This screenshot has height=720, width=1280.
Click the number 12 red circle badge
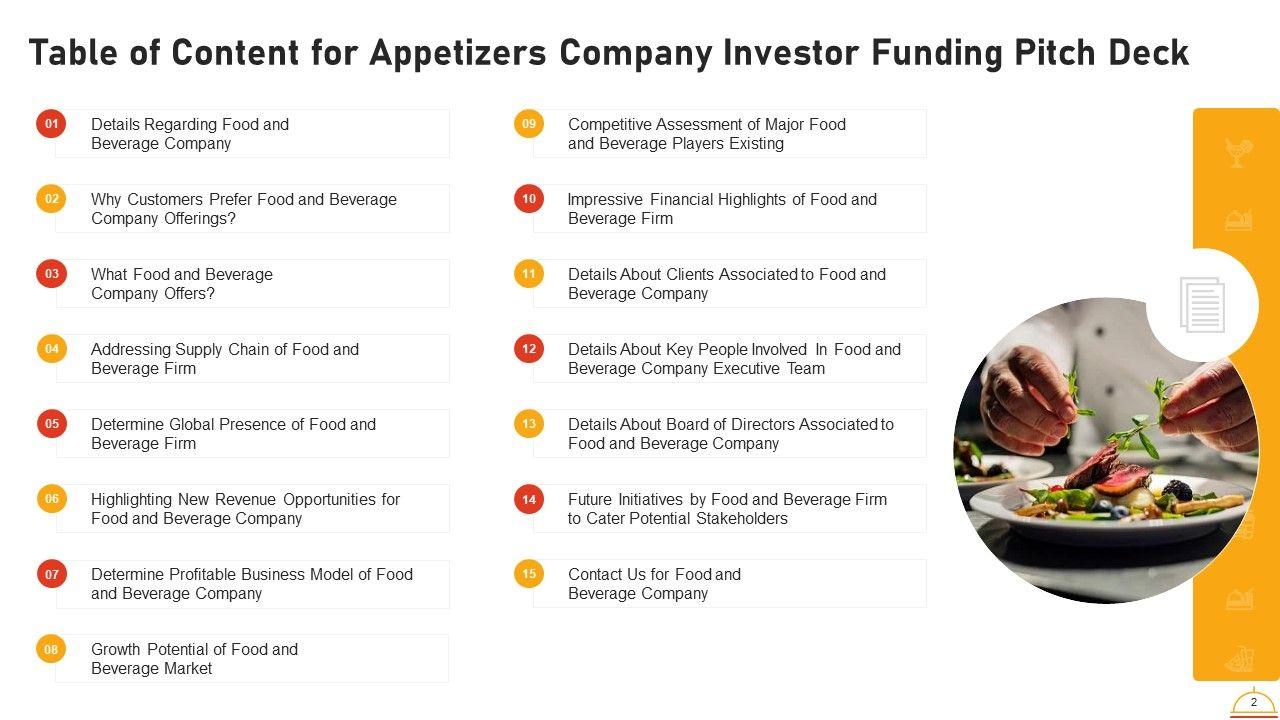coord(529,349)
